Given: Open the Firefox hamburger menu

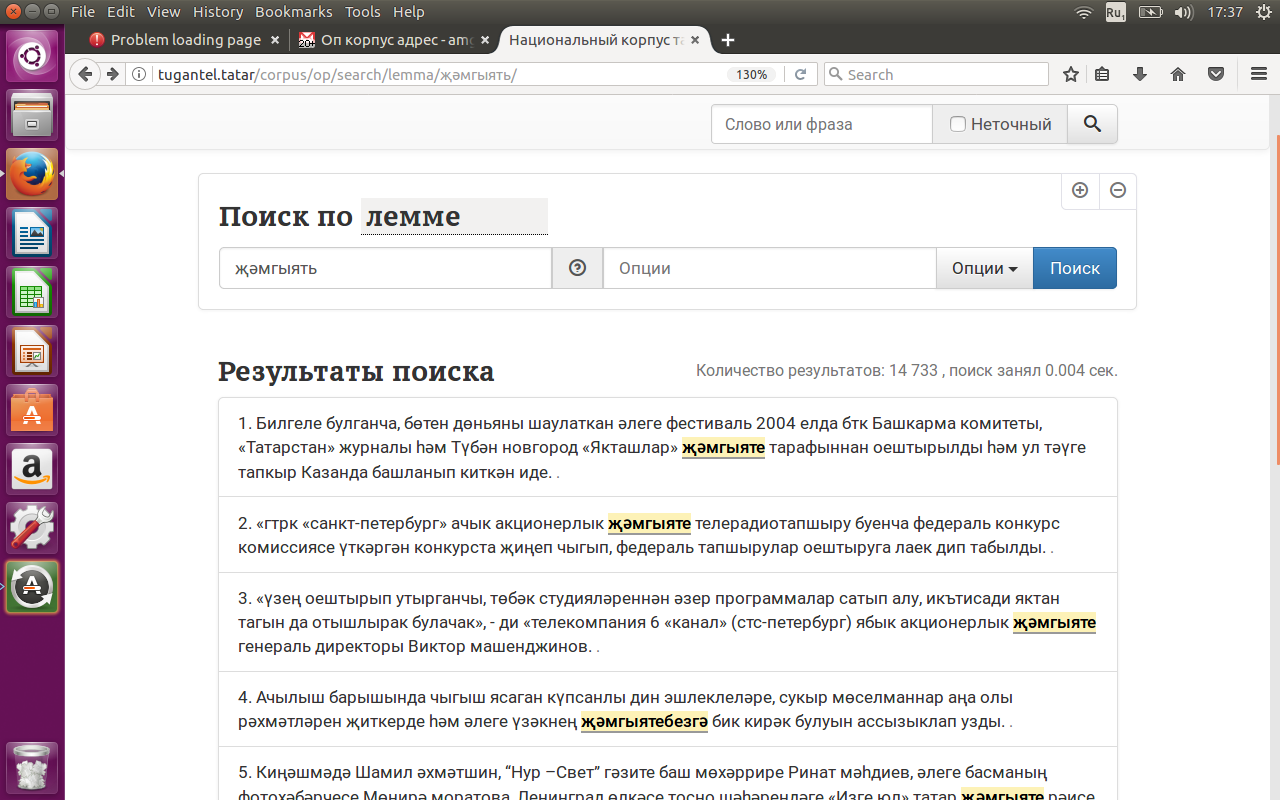Looking at the screenshot, I should [1258, 73].
